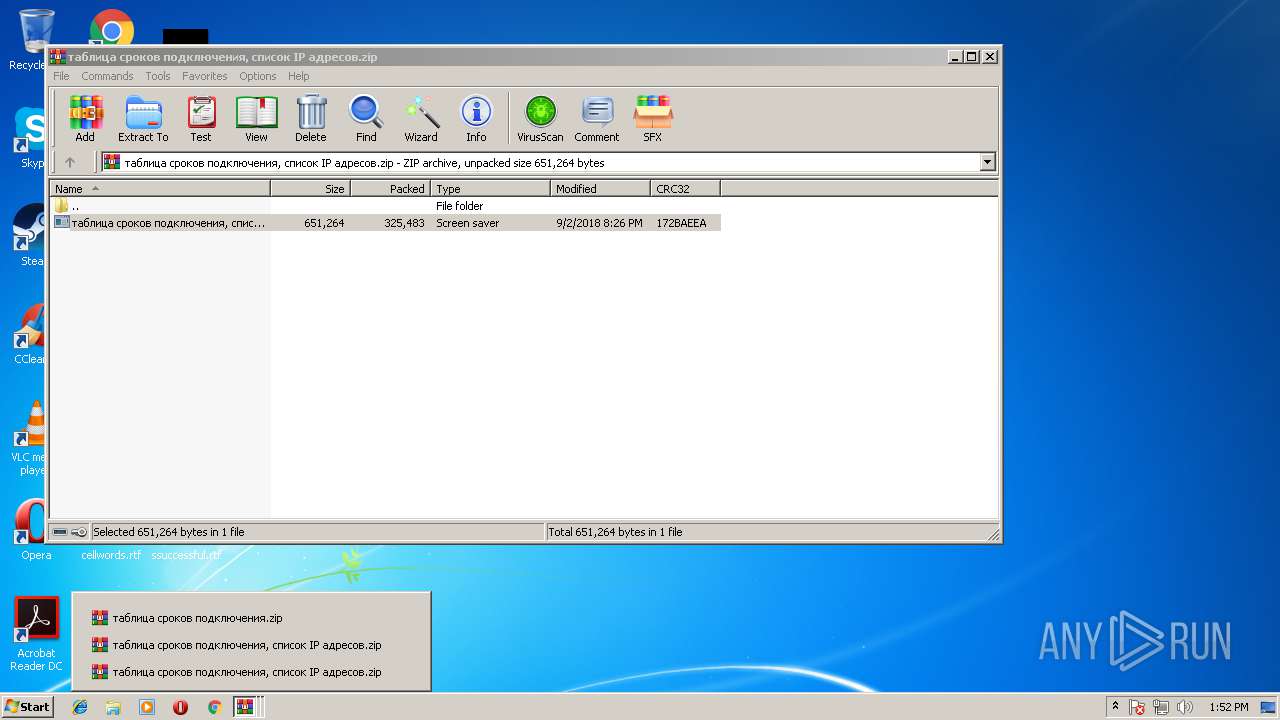1280x720 pixels.
Task: Open the View file tool
Action: point(256,119)
